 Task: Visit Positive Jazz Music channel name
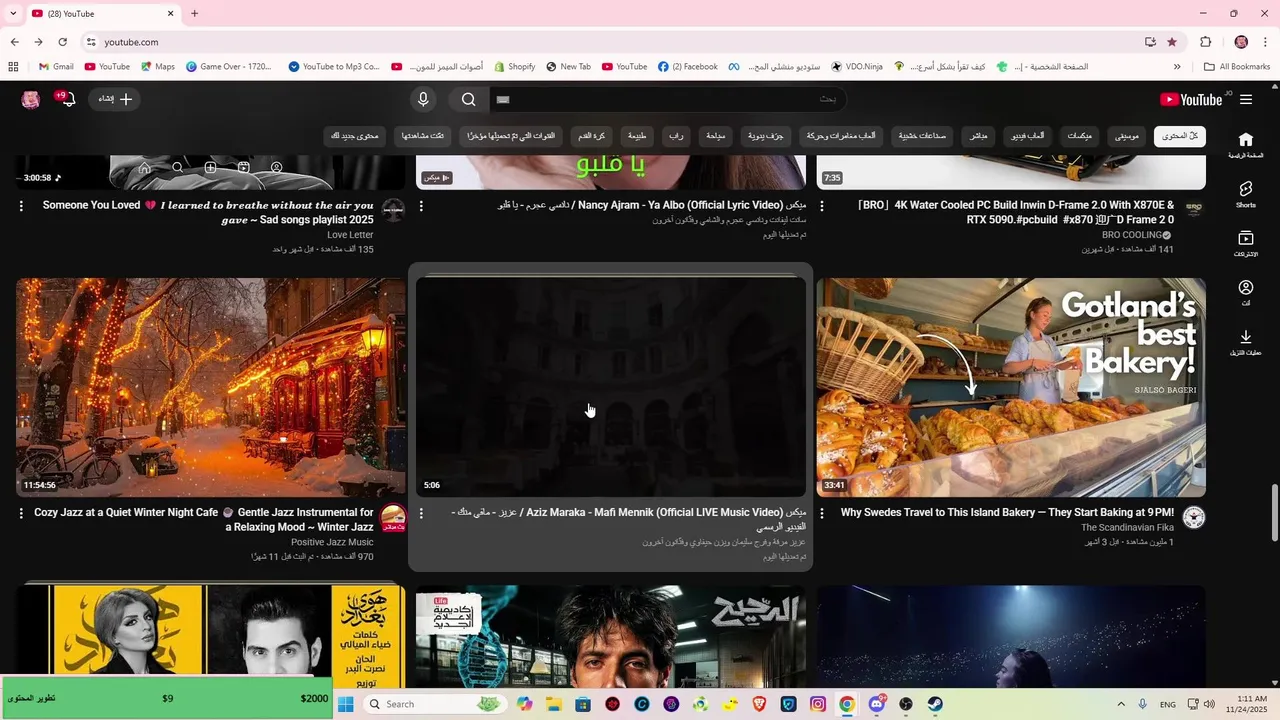(x=332, y=542)
